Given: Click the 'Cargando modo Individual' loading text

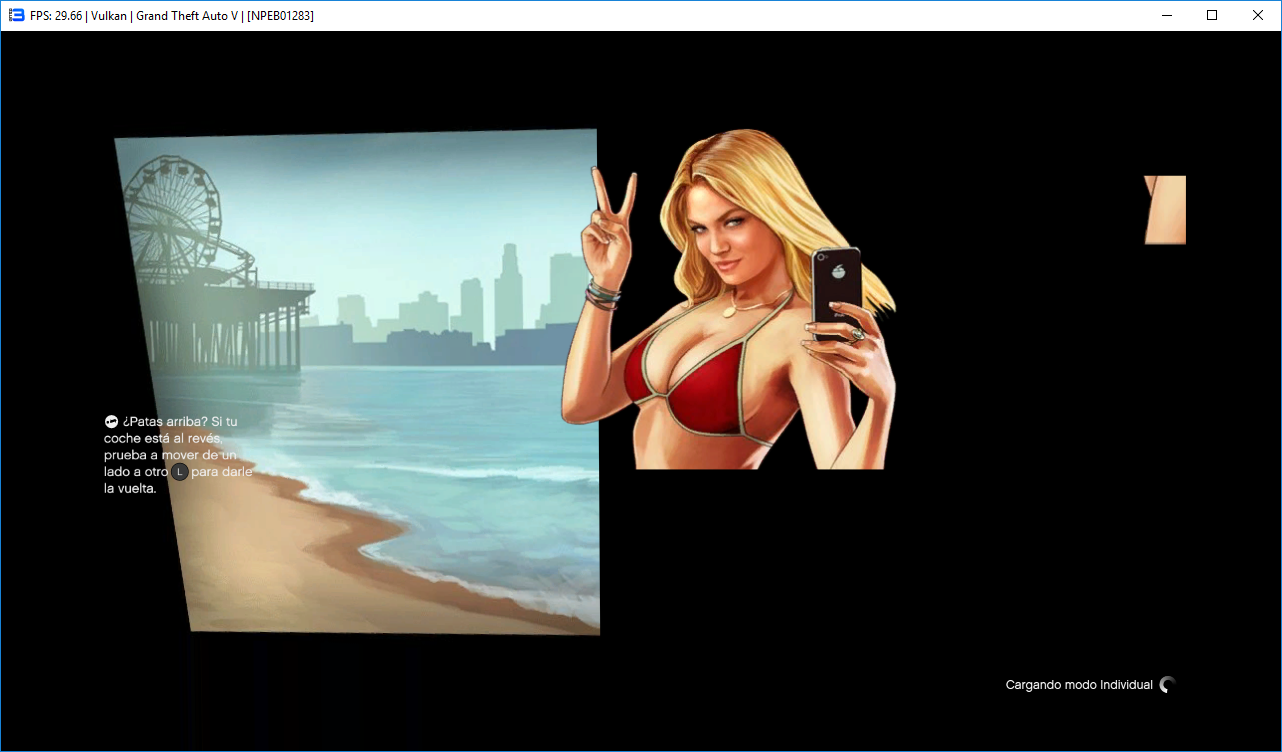Looking at the screenshot, I should [x=1079, y=685].
